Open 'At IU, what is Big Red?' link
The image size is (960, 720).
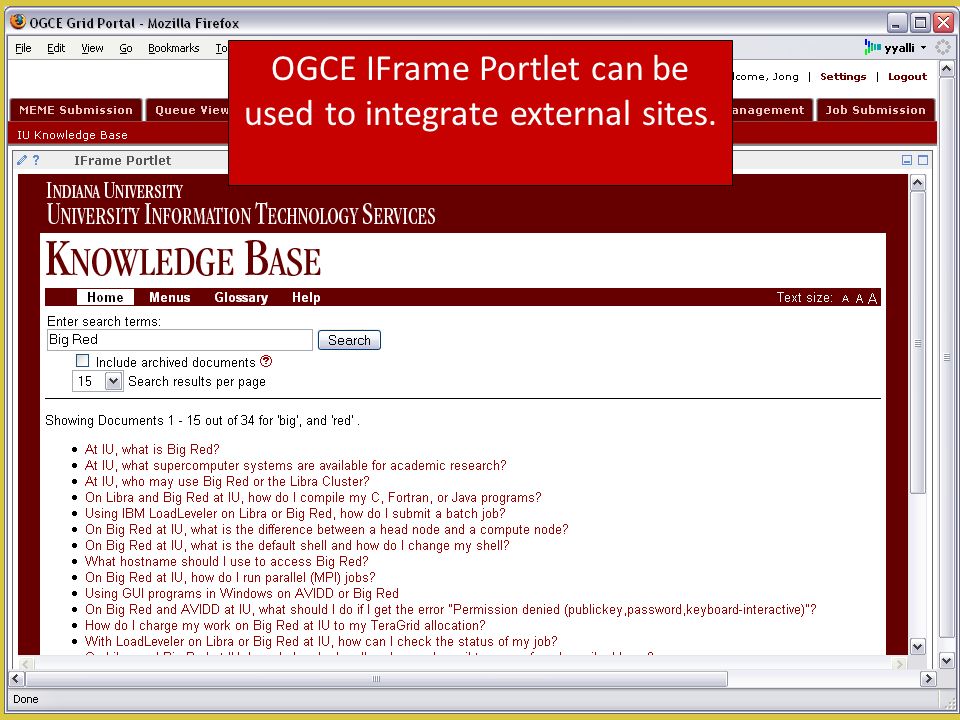tap(152, 449)
